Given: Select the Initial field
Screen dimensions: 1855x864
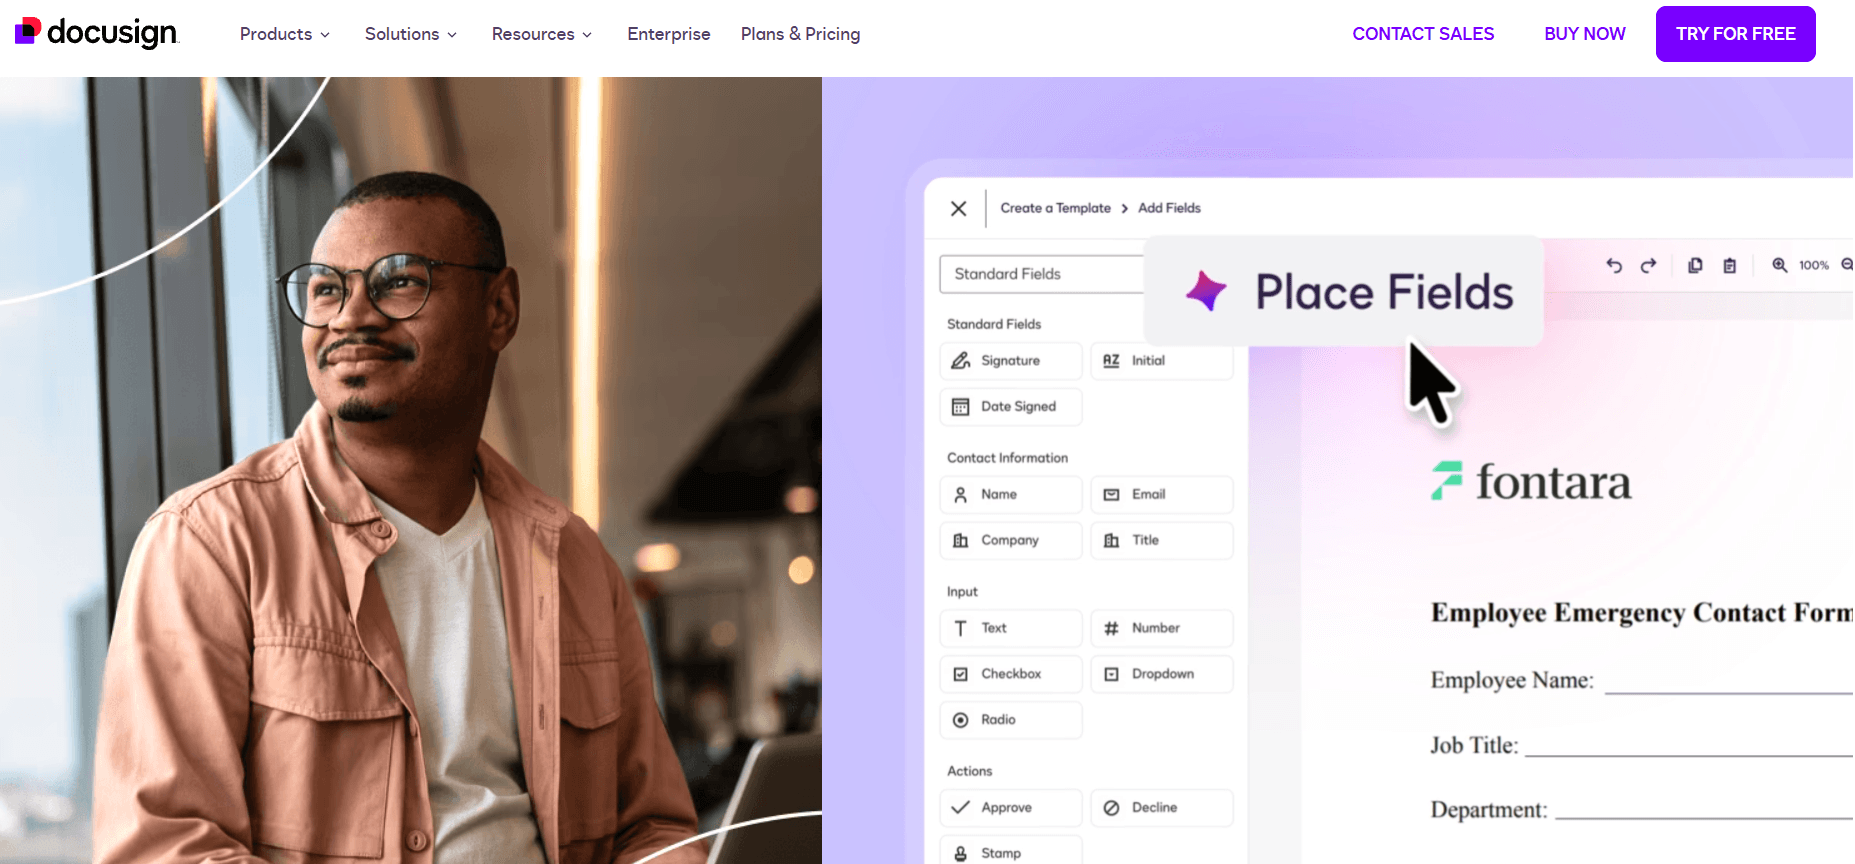Looking at the screenshot, I should click(1162, 361).
